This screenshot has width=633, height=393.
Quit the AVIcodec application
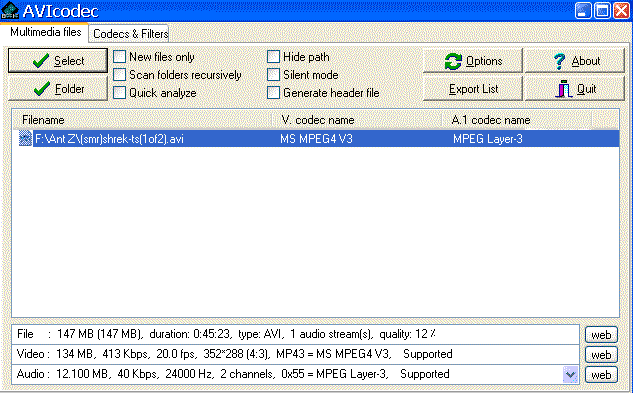tap(575, 88)
